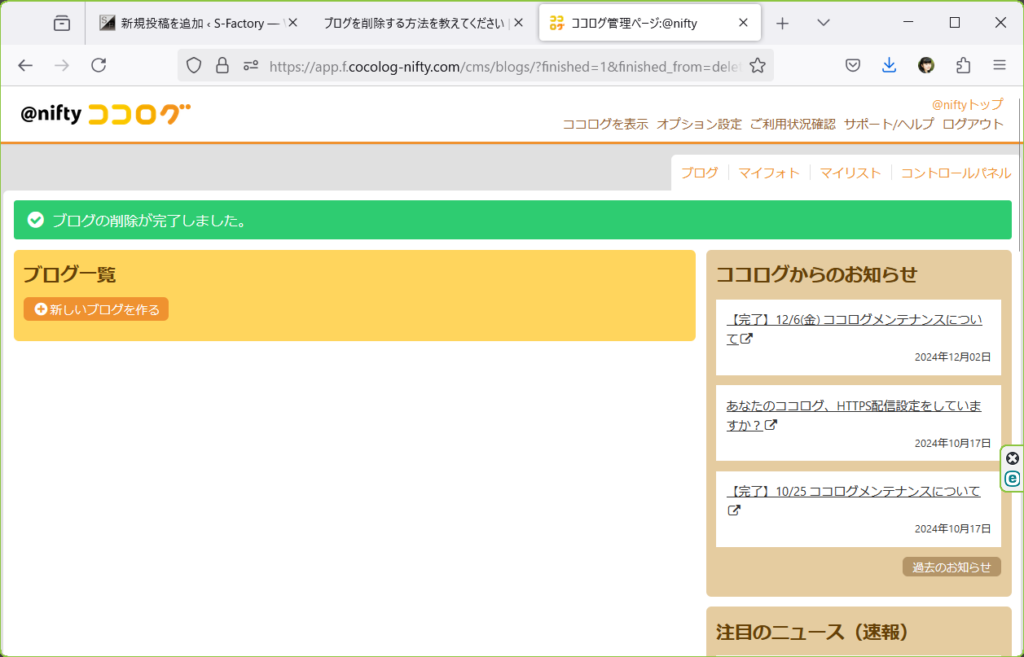Click external link icon after 12/6 notice
1024x657 pixels.
pyautogui.click(x=746, y=338)
